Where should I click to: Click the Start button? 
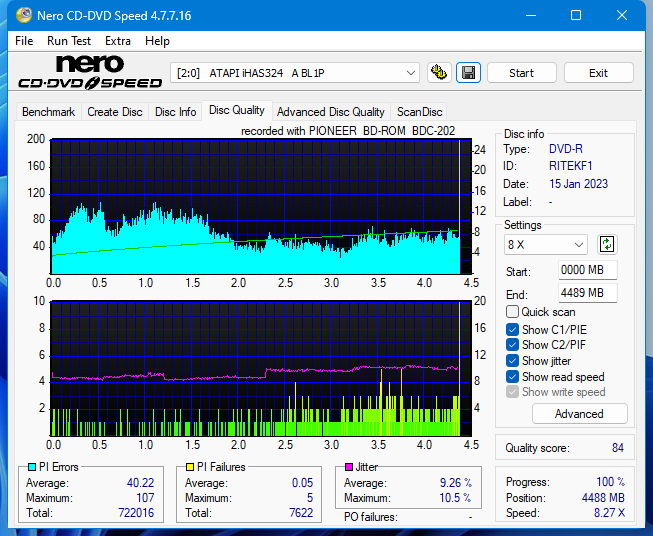521,73
